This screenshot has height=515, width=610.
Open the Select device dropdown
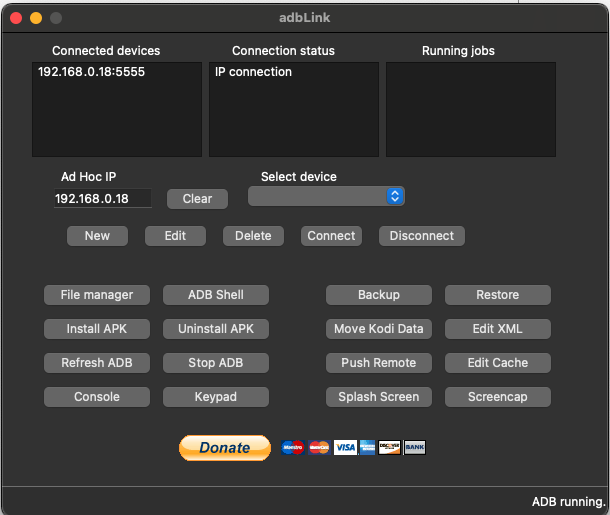coord(326,196)
